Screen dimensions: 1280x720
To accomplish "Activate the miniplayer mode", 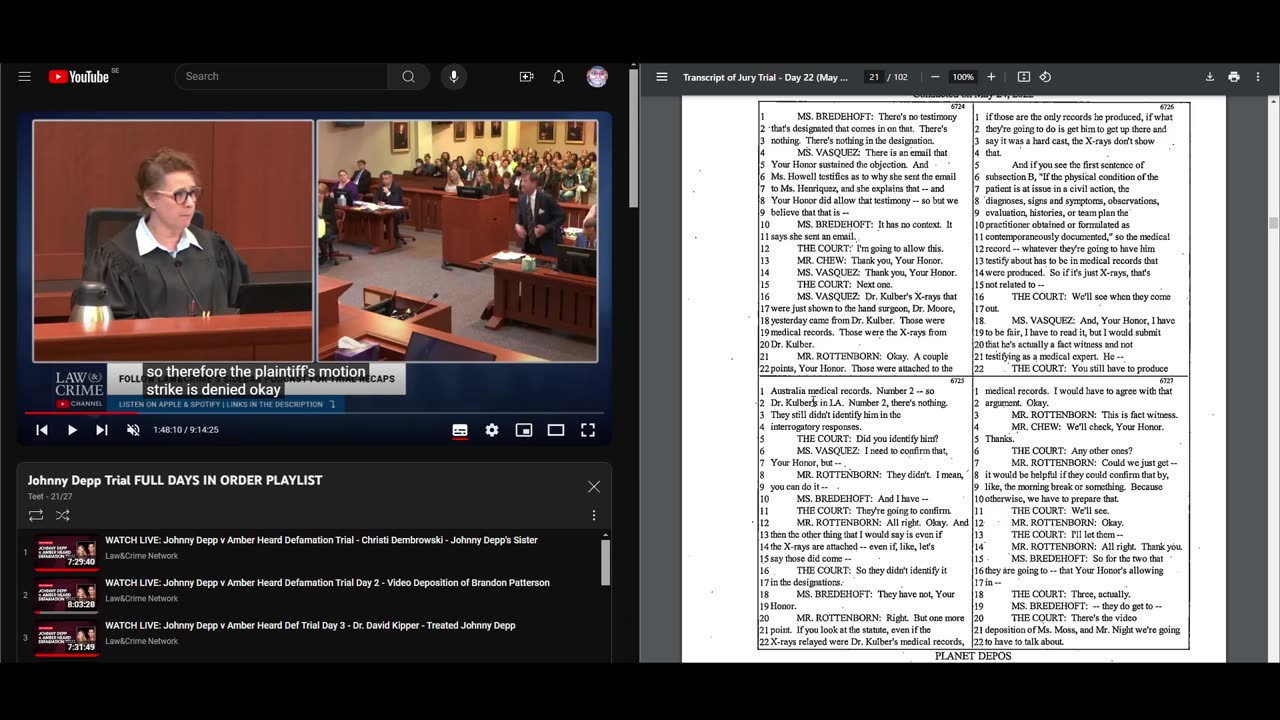I will click(x=524, y=430).
